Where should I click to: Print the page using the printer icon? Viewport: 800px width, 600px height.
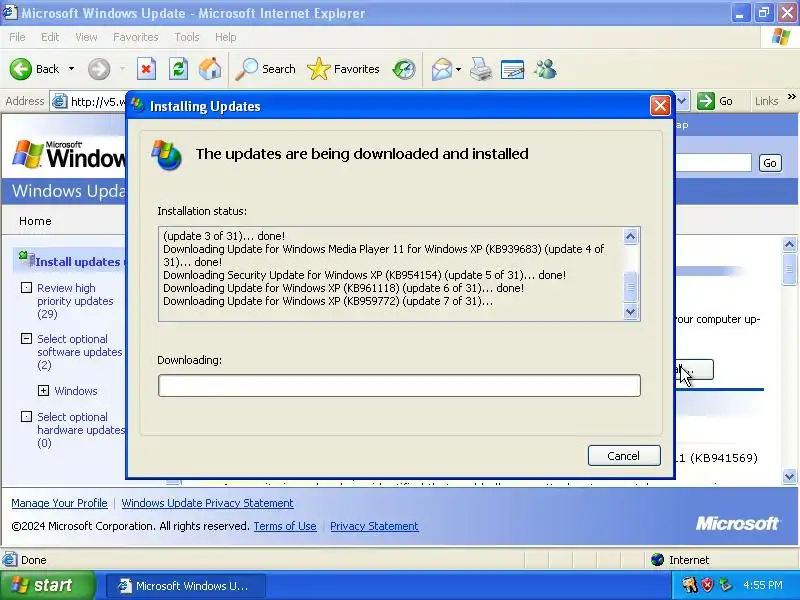(481, 69)
